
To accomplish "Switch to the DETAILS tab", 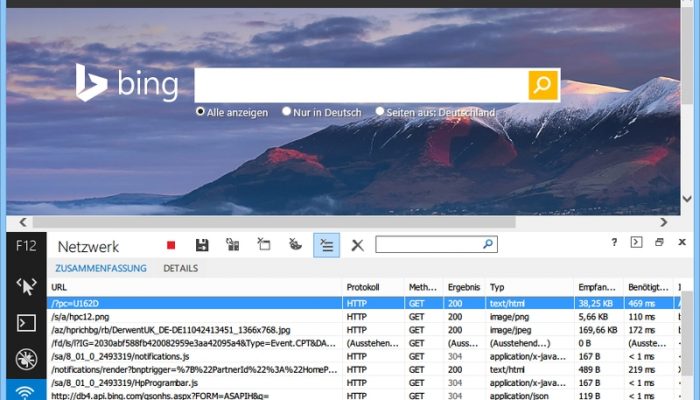I will pos(180,268).
